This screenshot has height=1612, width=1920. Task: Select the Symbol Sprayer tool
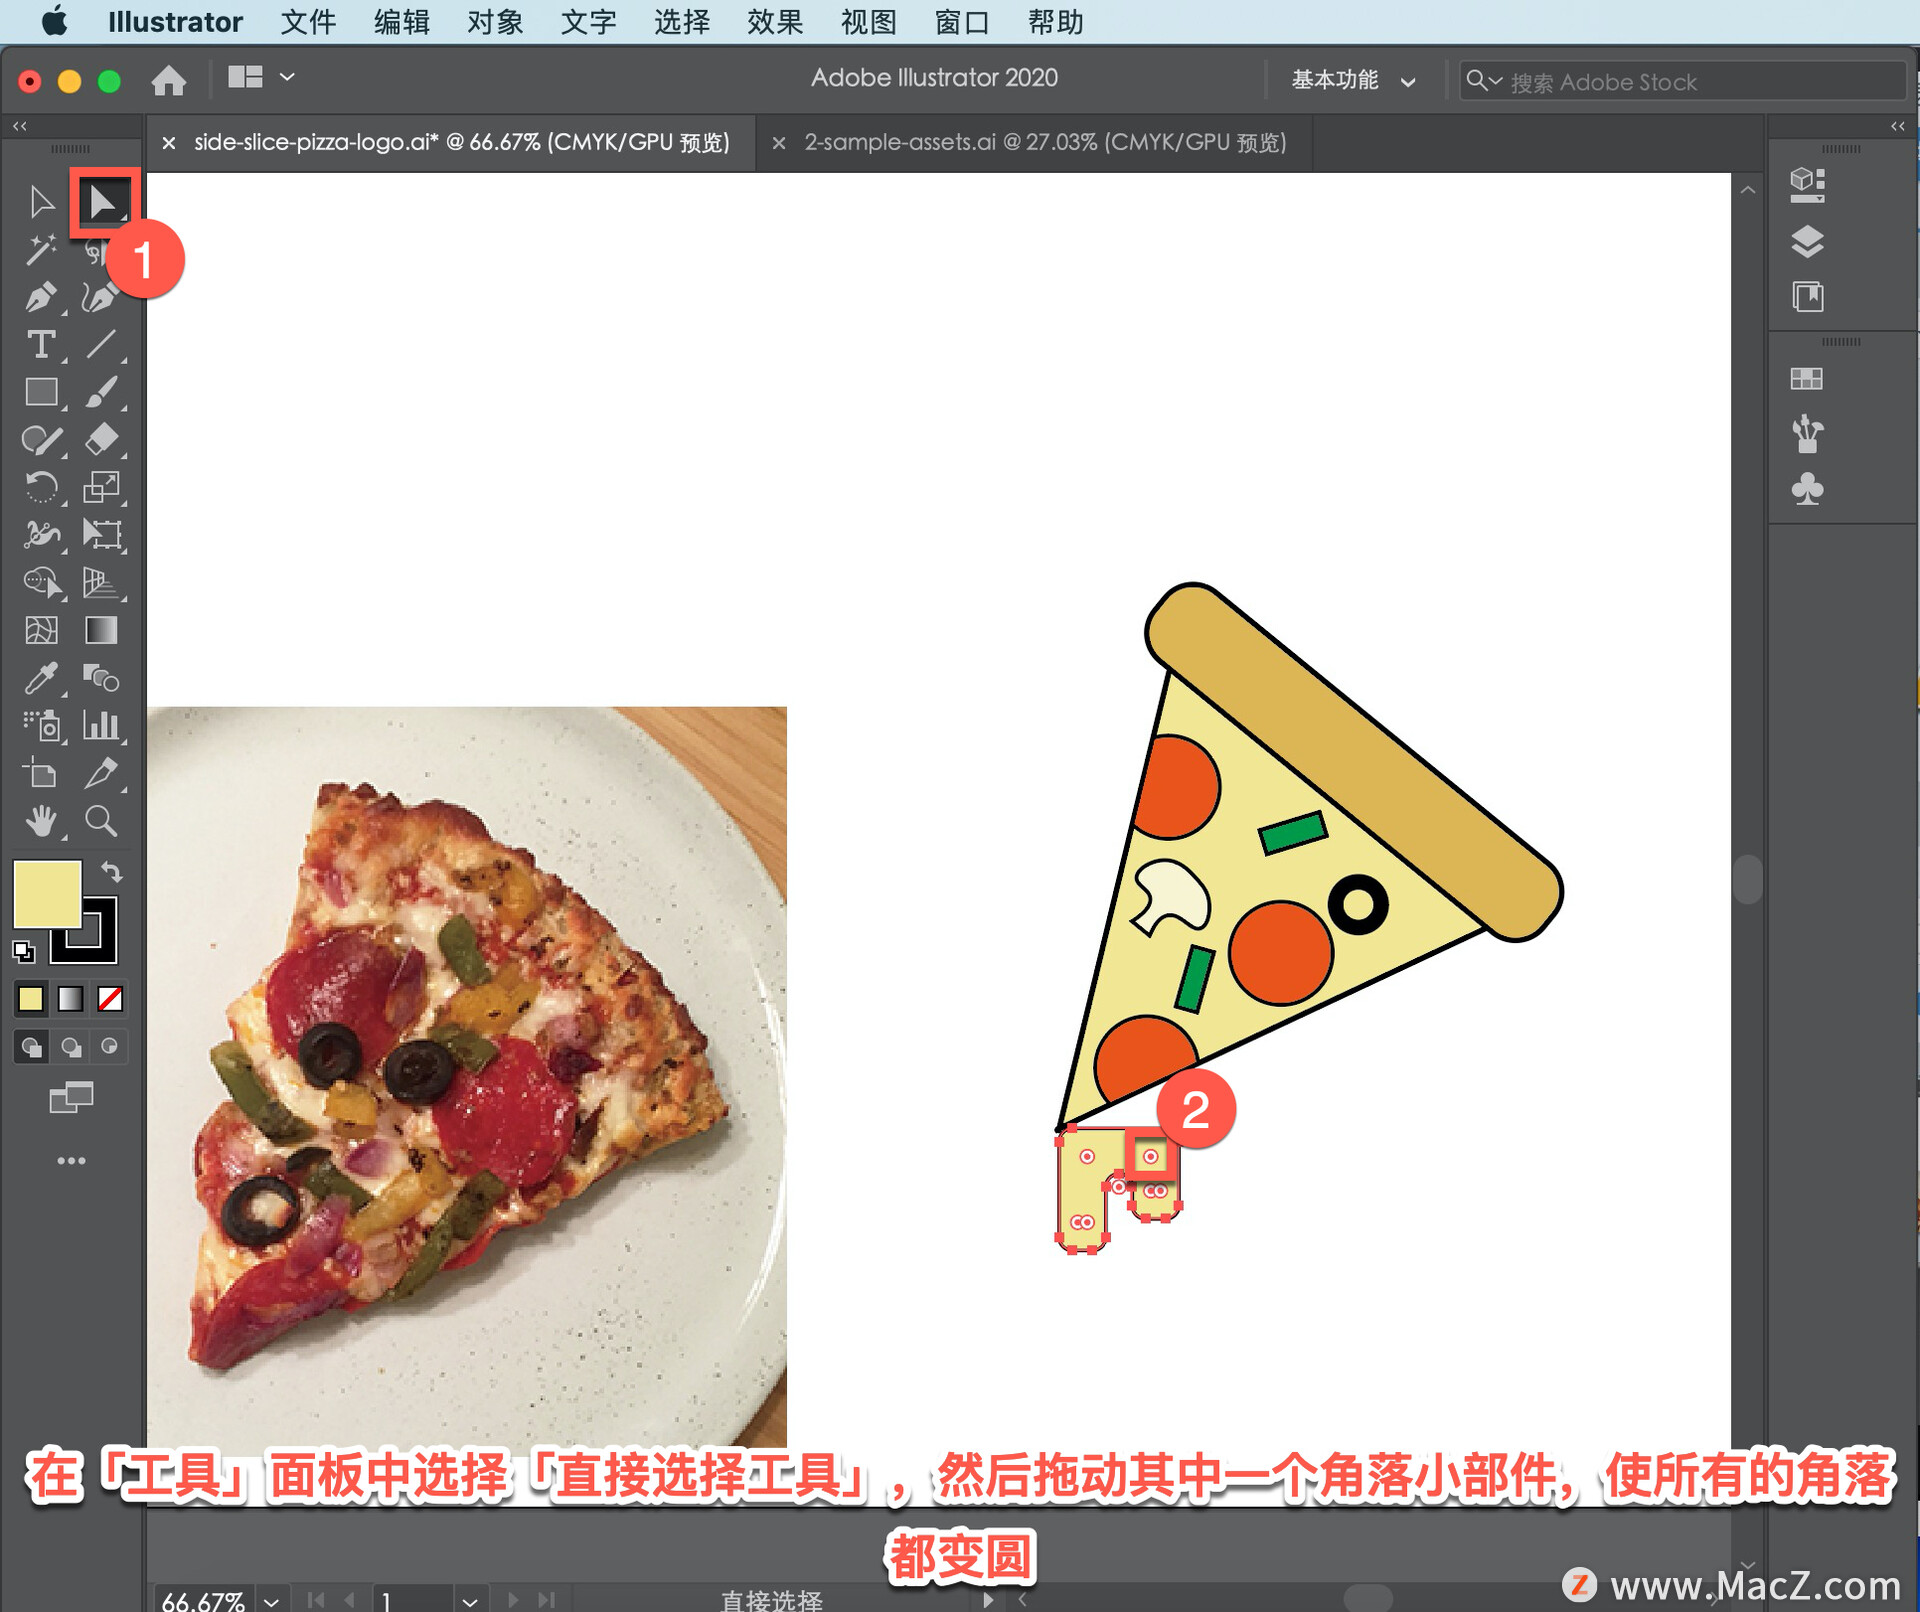point(41,725)
